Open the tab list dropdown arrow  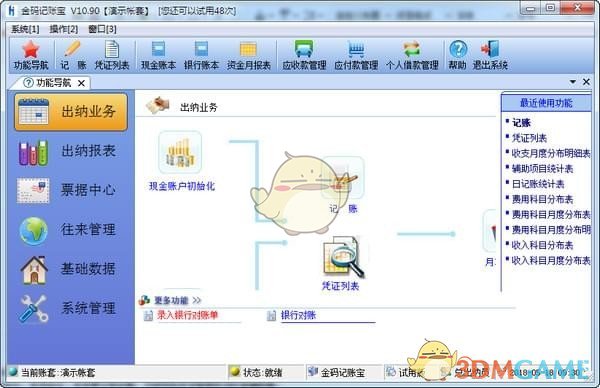[573, 82]
